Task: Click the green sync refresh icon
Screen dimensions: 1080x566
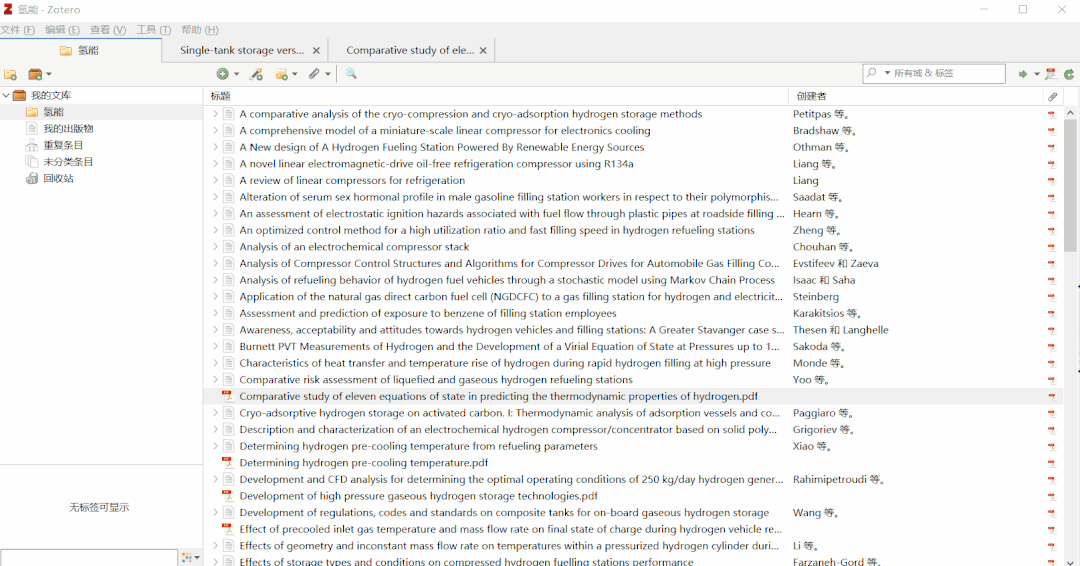Action: 1069,74
